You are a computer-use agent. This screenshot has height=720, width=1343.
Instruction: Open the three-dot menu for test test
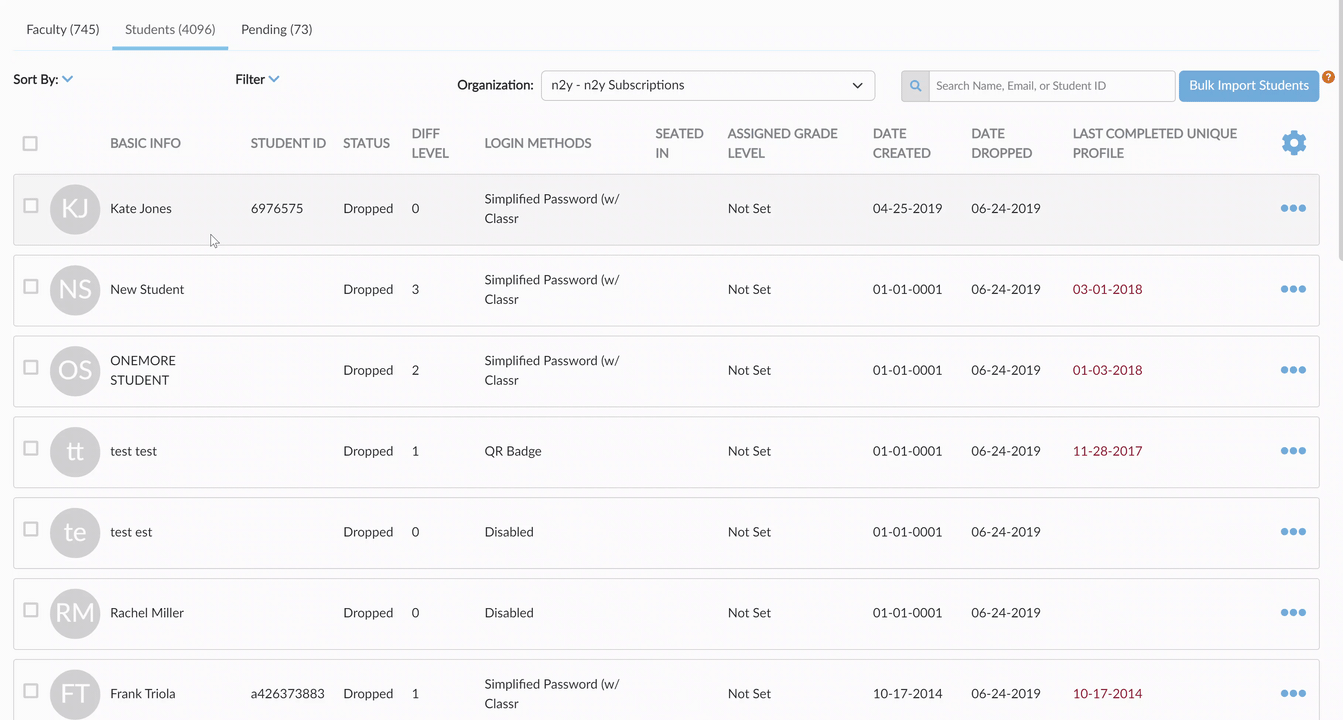click(x=1293, y=451)
